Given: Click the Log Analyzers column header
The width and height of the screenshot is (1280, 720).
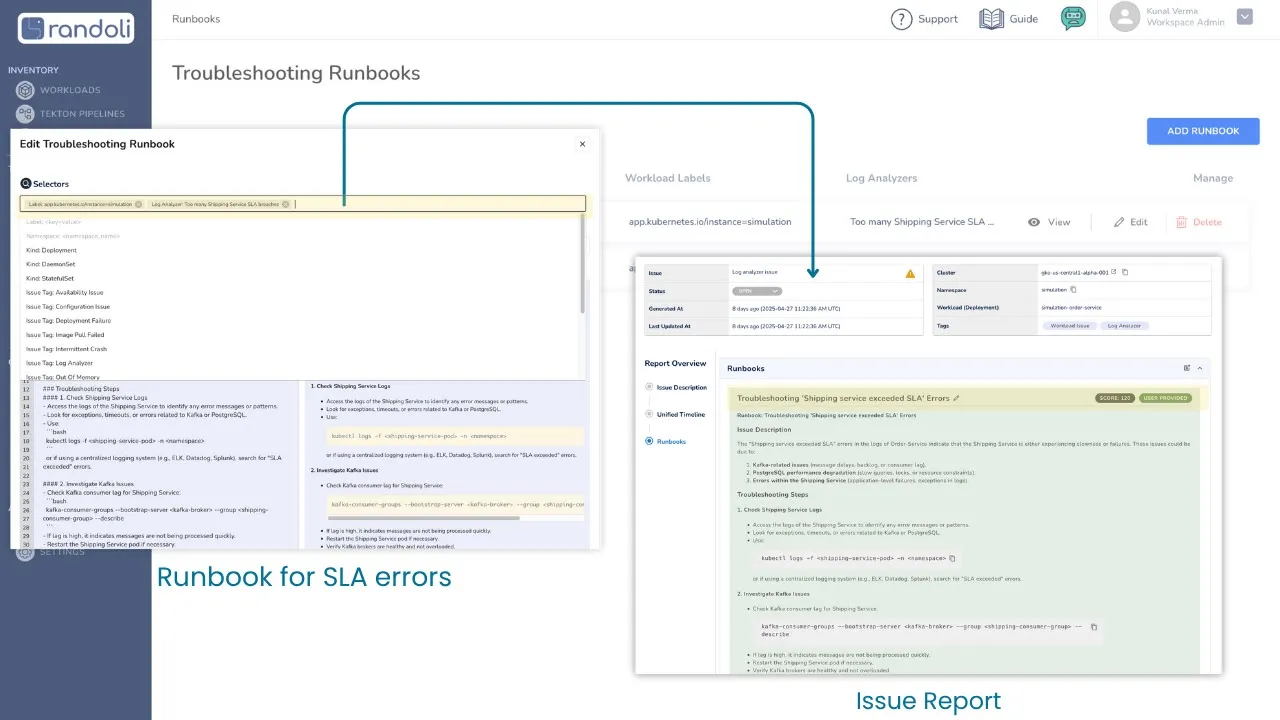Looking at the screenshot, I should [x=881, y=178].
